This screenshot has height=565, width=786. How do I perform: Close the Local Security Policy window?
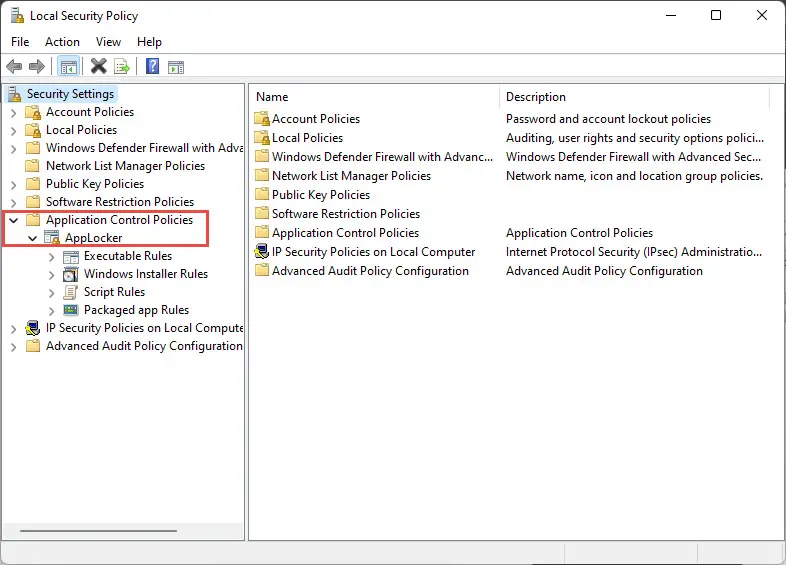coord(761,16)
